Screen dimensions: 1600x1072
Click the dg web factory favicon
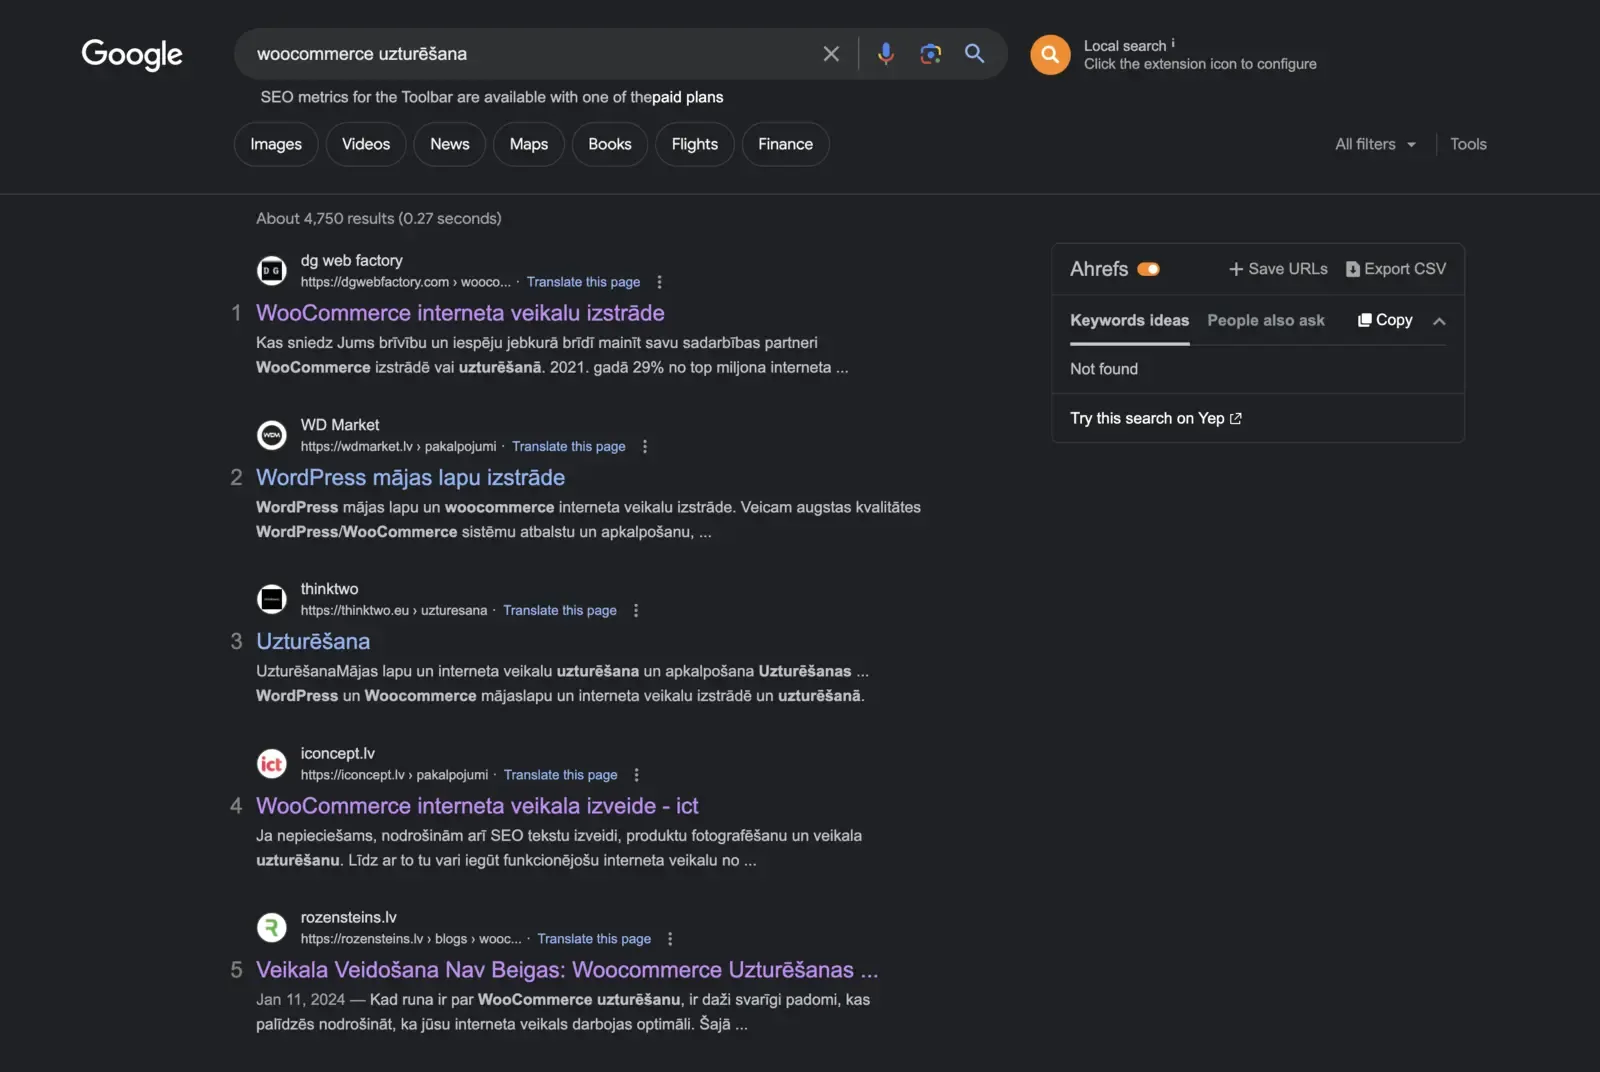tap(272, 271)
